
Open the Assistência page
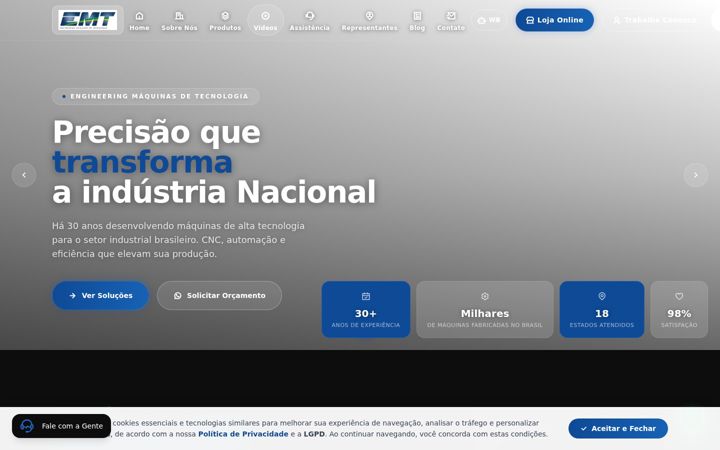pos(309,21)
